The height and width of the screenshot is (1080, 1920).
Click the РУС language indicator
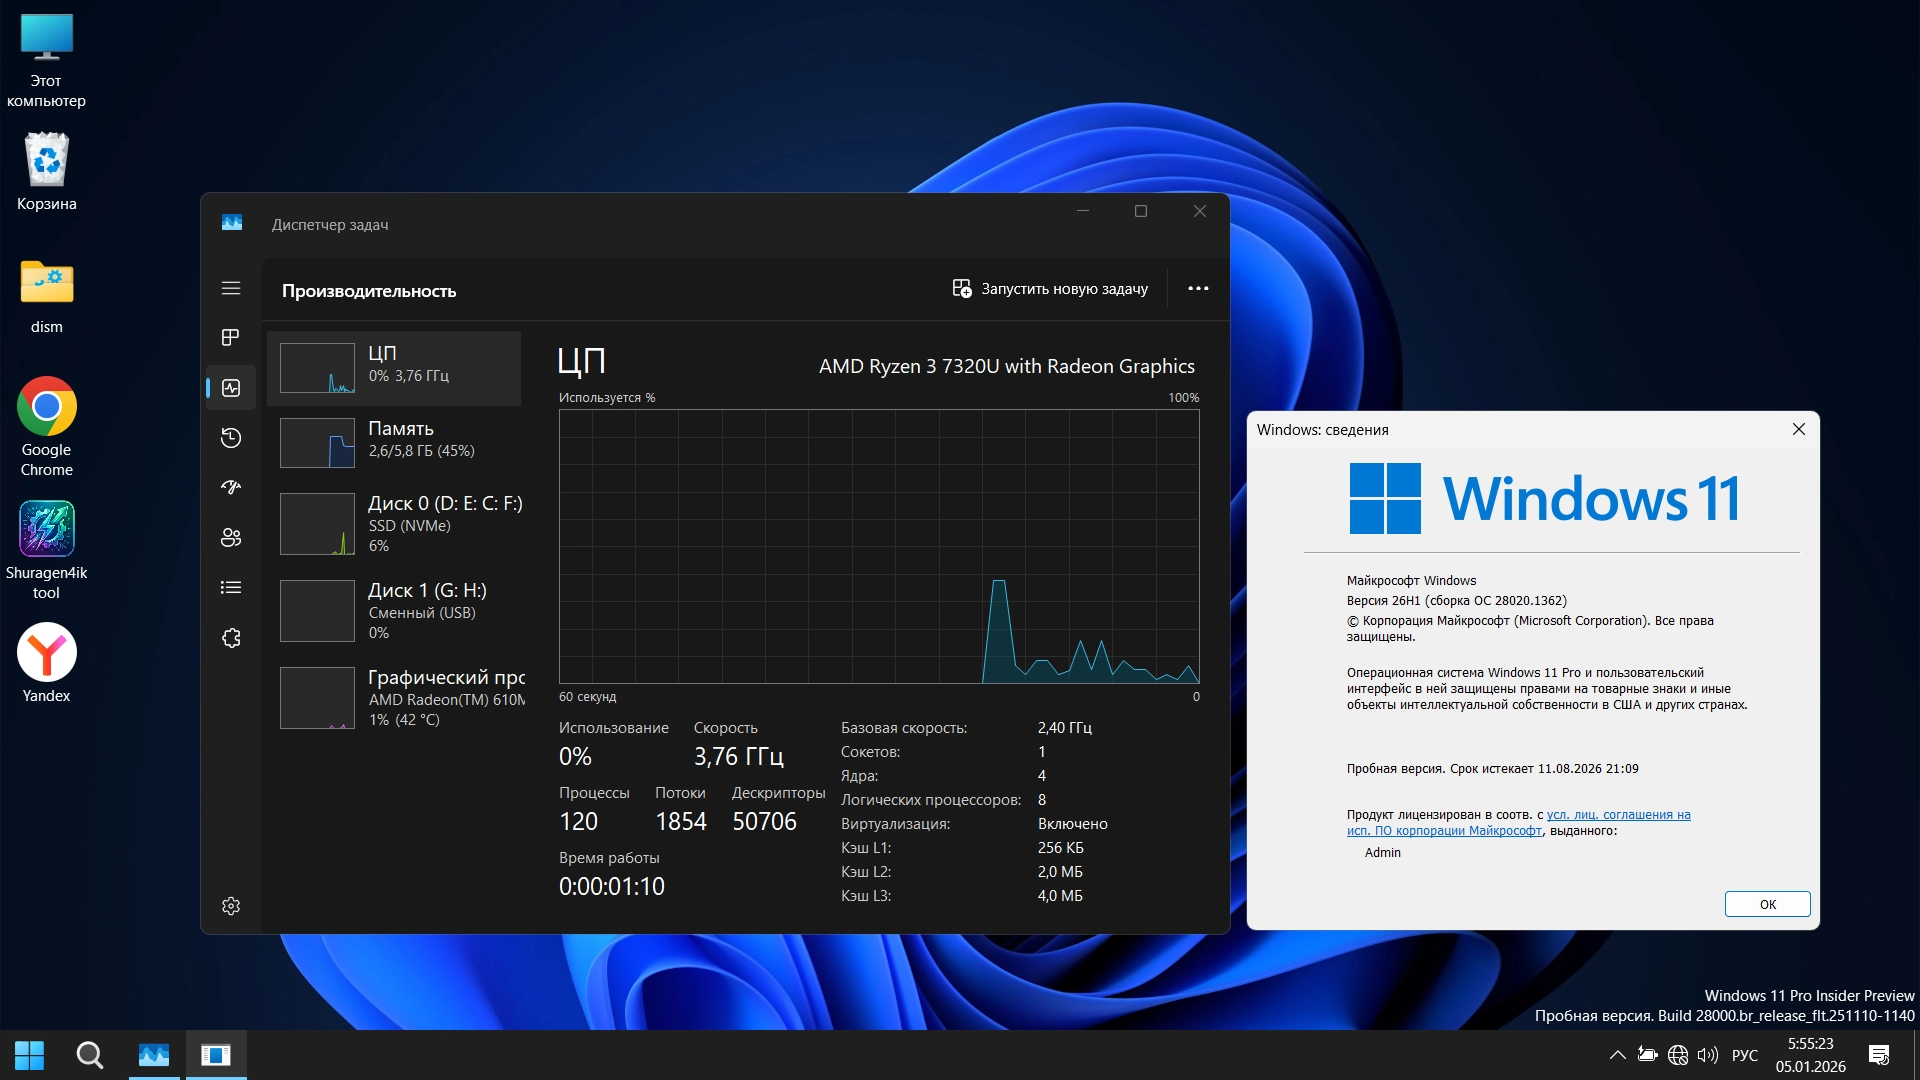coord(1744,1055)
